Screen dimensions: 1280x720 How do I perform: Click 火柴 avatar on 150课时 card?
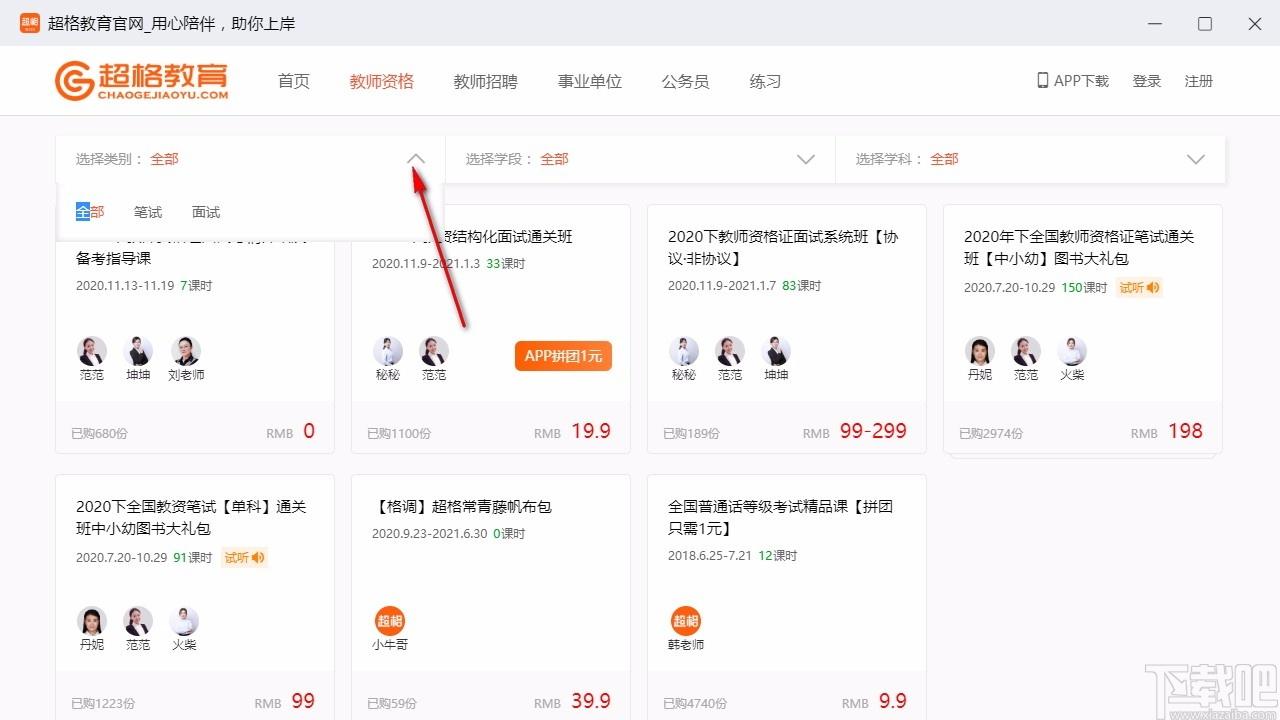coord(1072,351)
